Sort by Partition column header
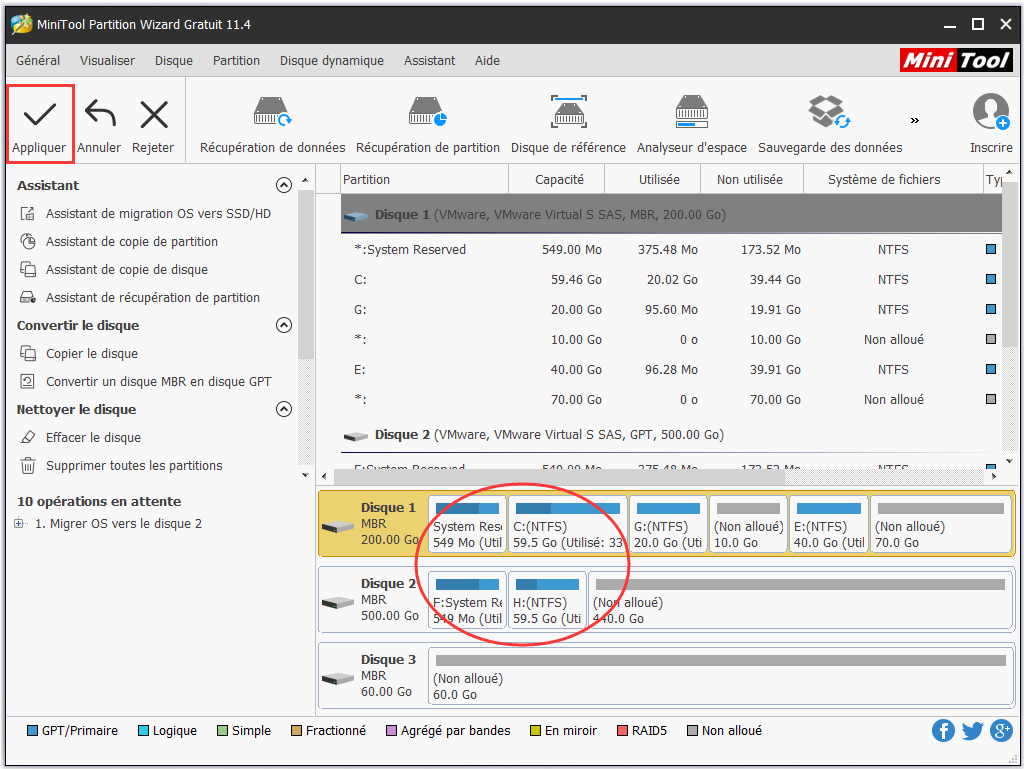The height and width of the screenshot is (769, 1024). pyautogui.click(x=425, y=180)
